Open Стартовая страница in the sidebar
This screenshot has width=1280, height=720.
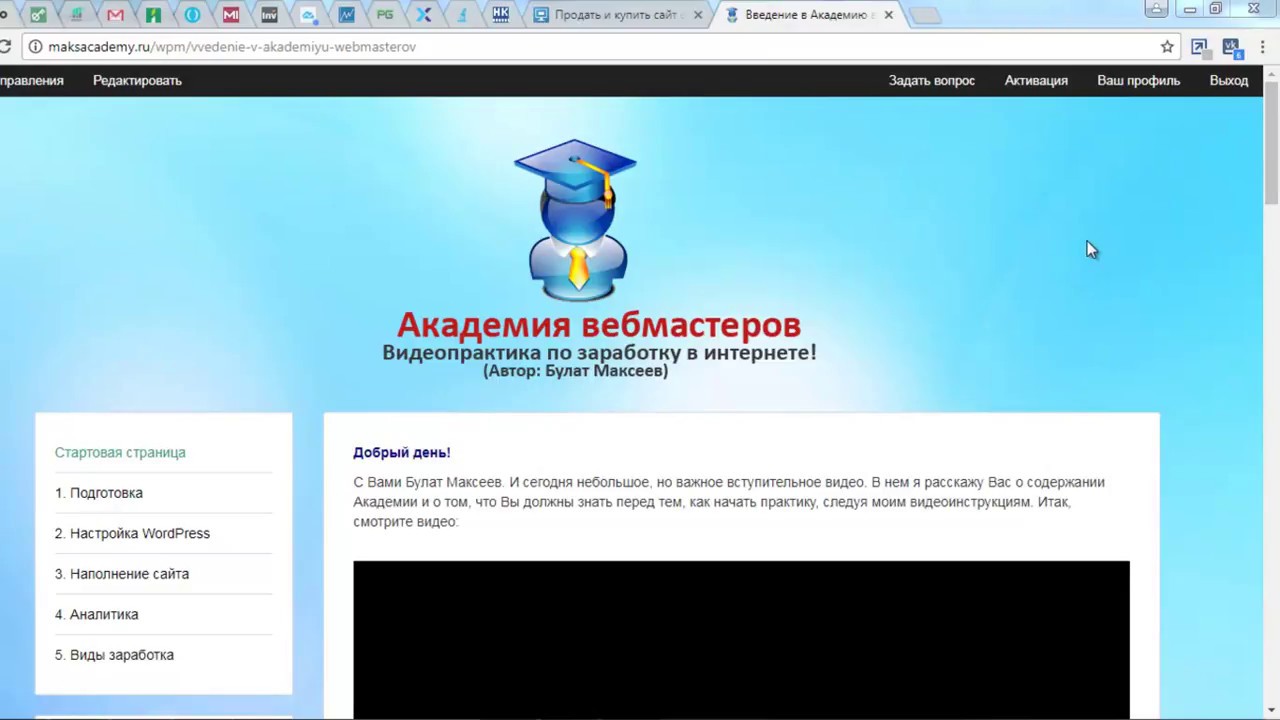[120, 453]
